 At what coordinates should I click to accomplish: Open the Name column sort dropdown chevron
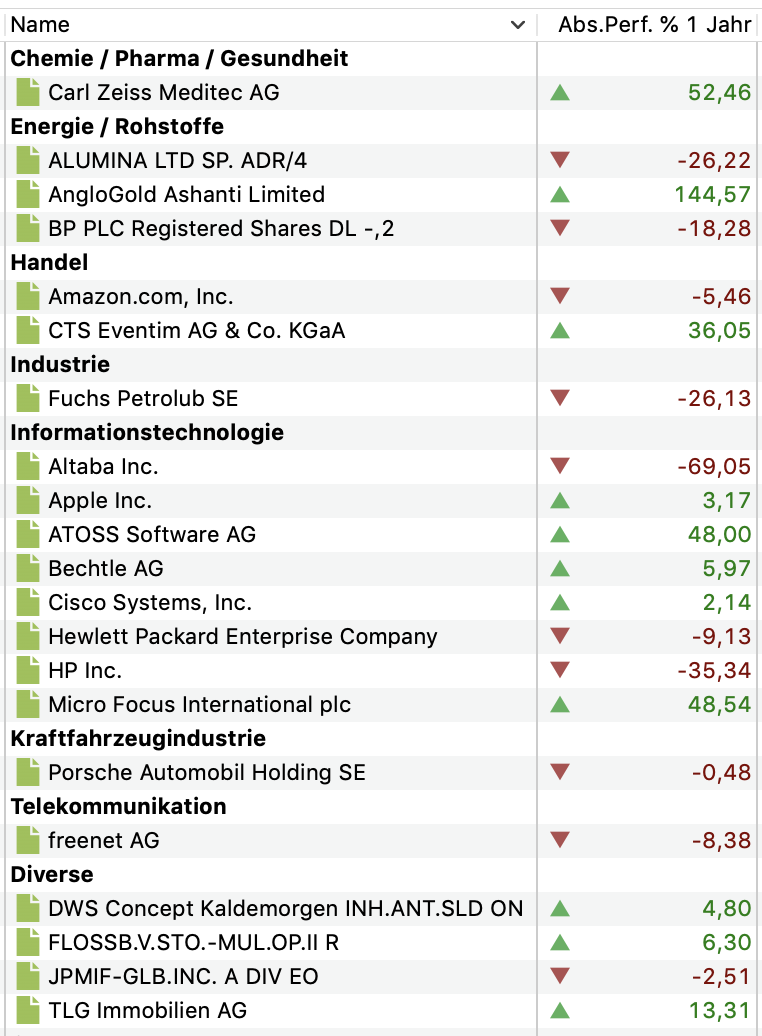coord(517,25)
